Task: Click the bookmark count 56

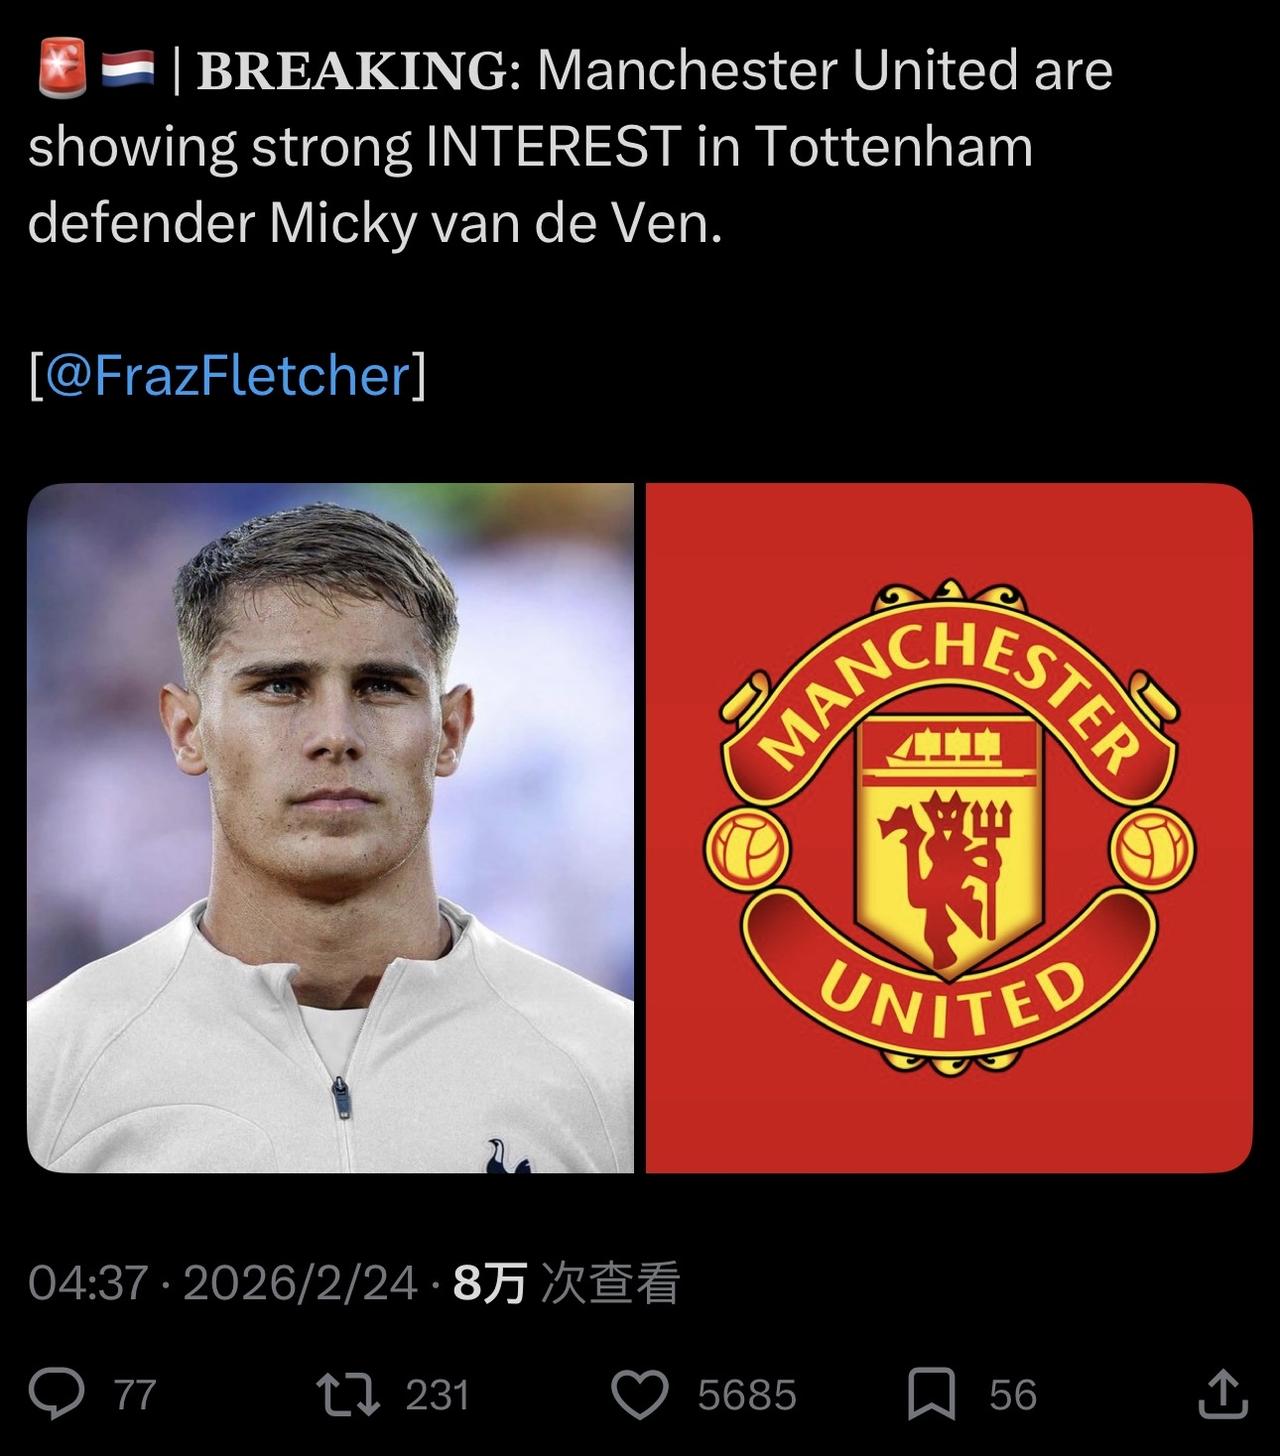Action: (1012, 1395)
